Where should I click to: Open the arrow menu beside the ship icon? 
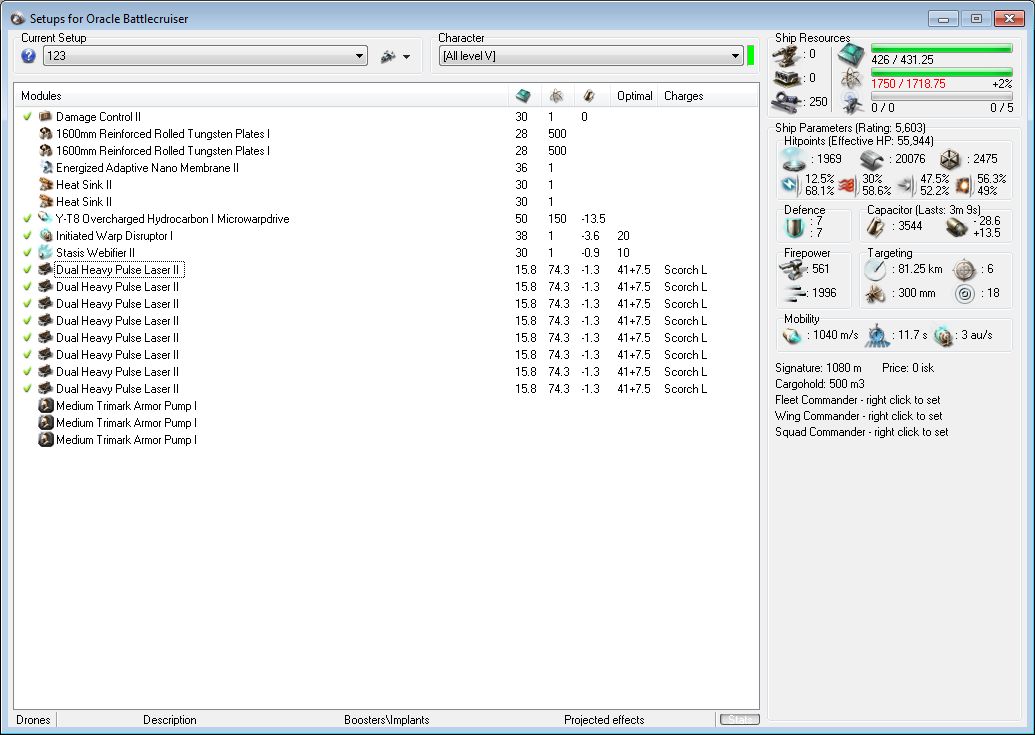406,57
